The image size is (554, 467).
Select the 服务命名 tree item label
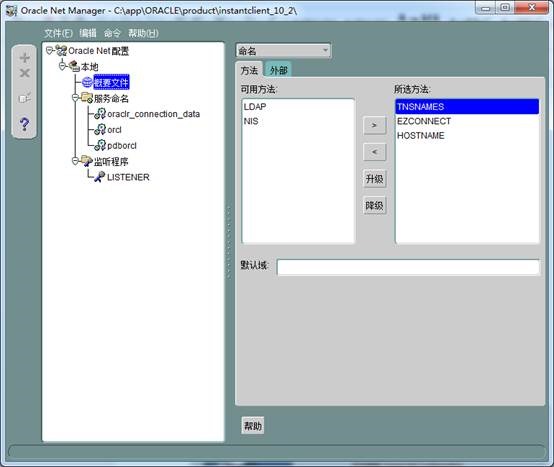click(111, 99)
